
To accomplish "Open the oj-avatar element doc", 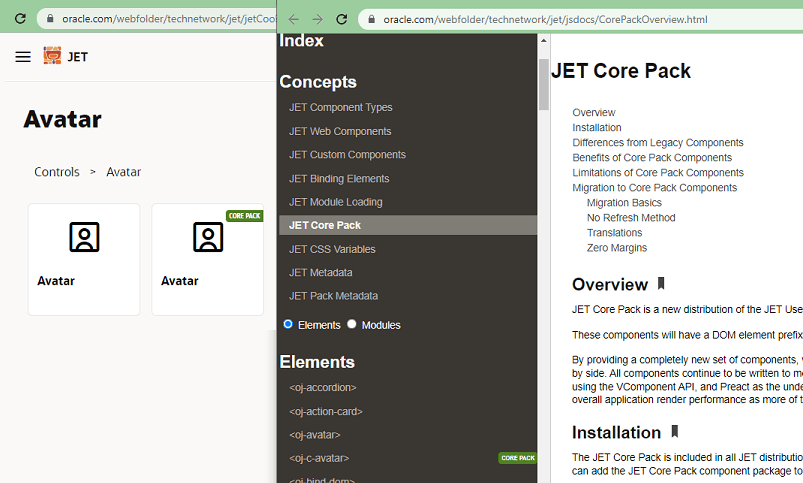I will point(314,435).
